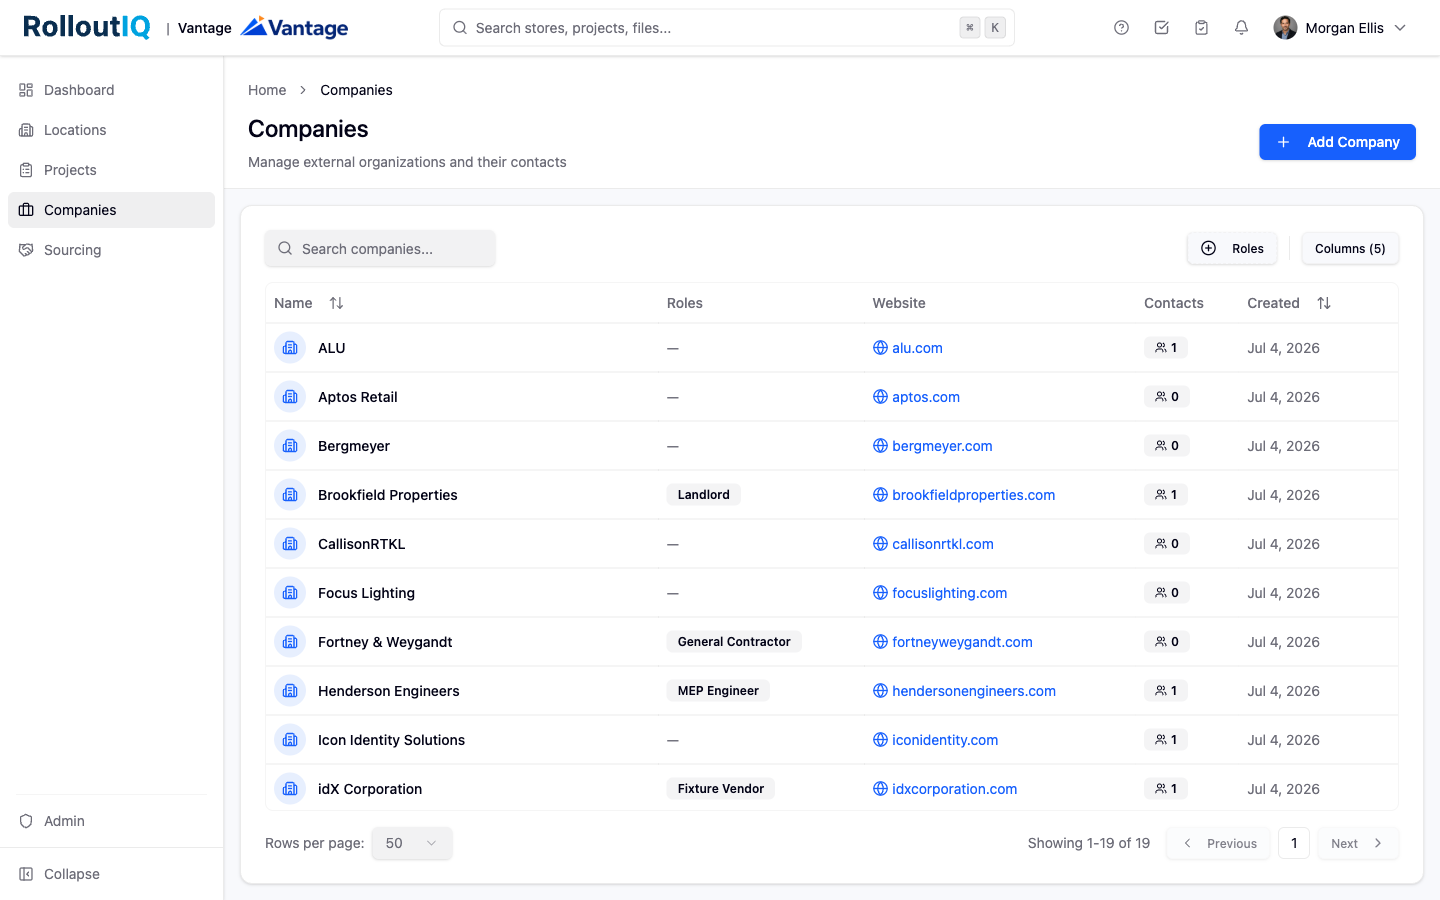Click Henderson Engineers contacts count badge
This screenshot has height=900, width=1440.
[1166, 691]
